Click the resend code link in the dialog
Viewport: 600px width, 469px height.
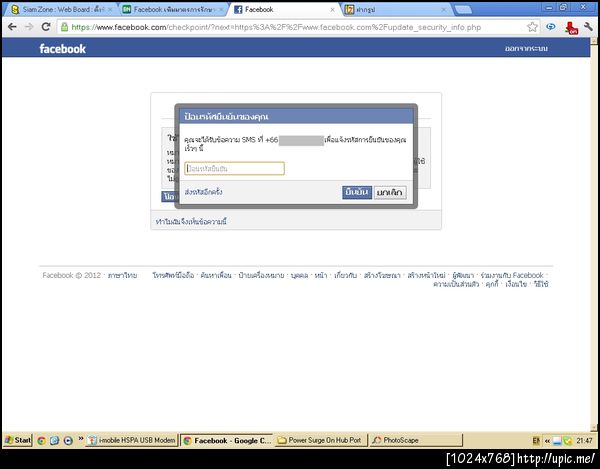(204, 192)
